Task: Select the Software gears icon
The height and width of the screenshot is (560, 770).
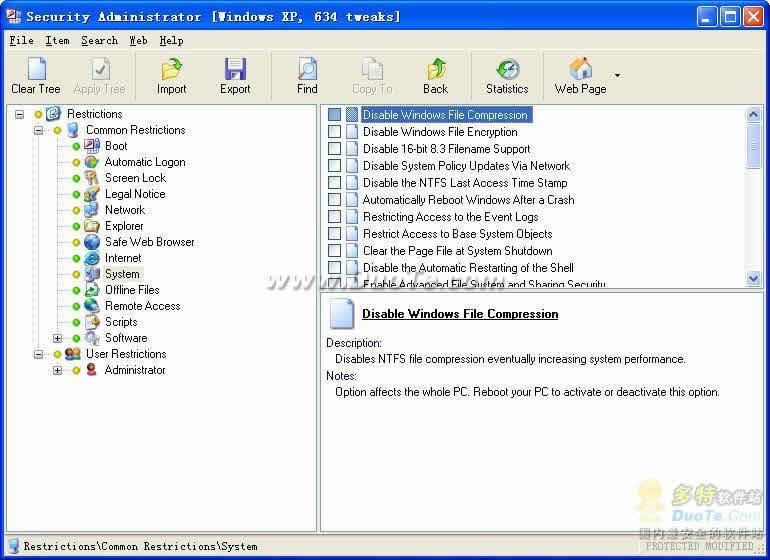Action: point(92,338)
